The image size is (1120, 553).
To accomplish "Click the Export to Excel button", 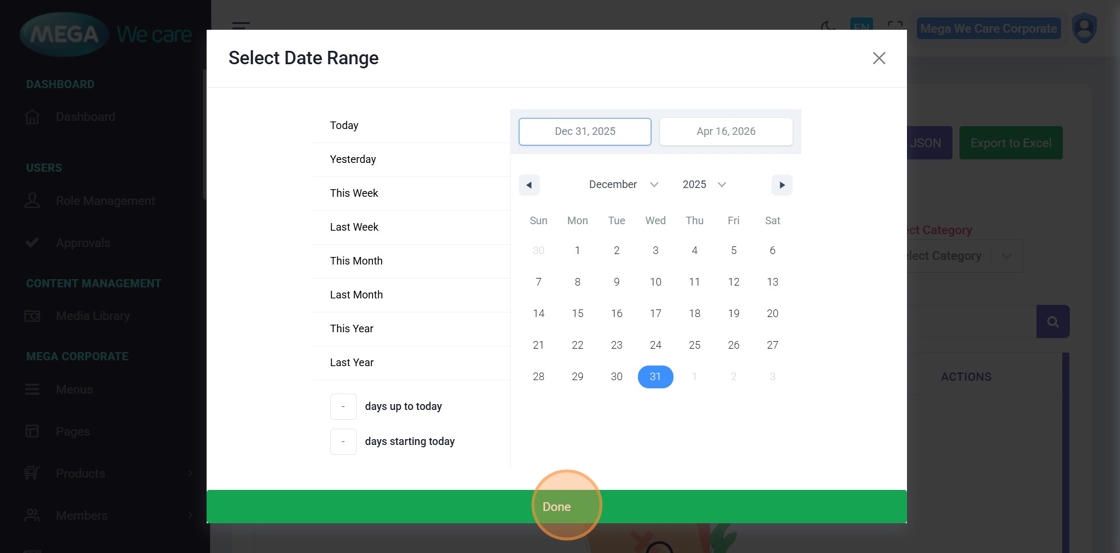I will pyautogui.click(x=1010, y=143).
